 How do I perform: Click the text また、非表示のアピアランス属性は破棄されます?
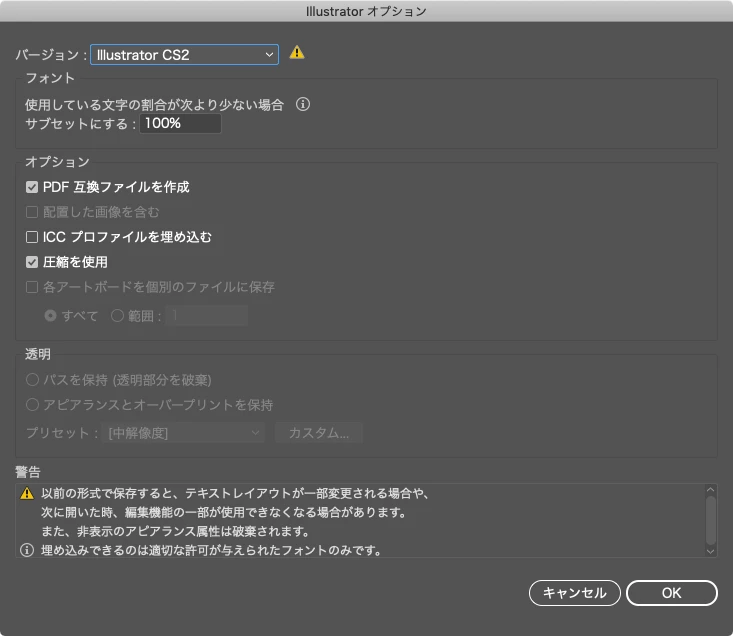pos(175,531)
